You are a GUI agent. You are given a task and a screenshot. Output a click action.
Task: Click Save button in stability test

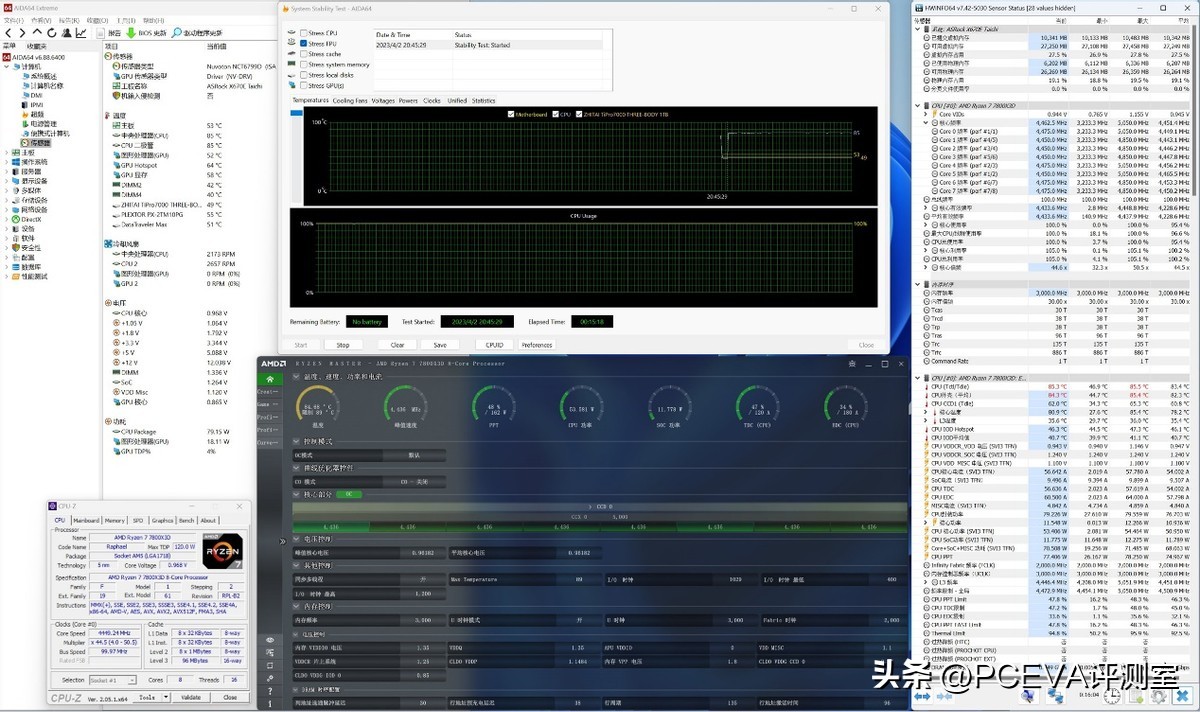coord(440,345)
